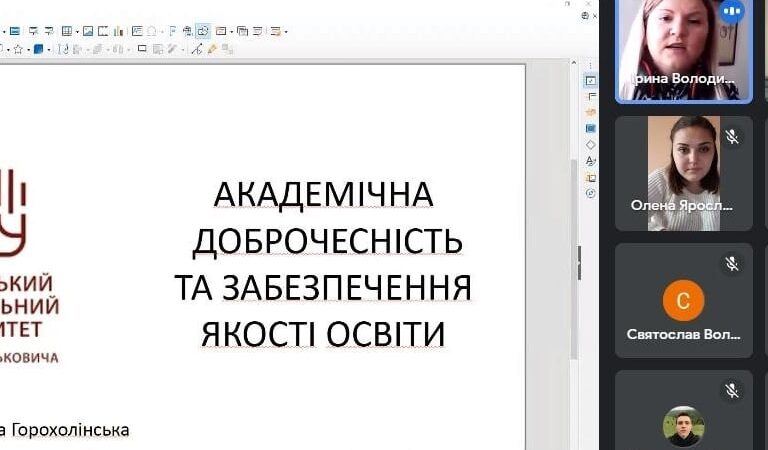Click the orange C avatar

[x=684, y=300]
